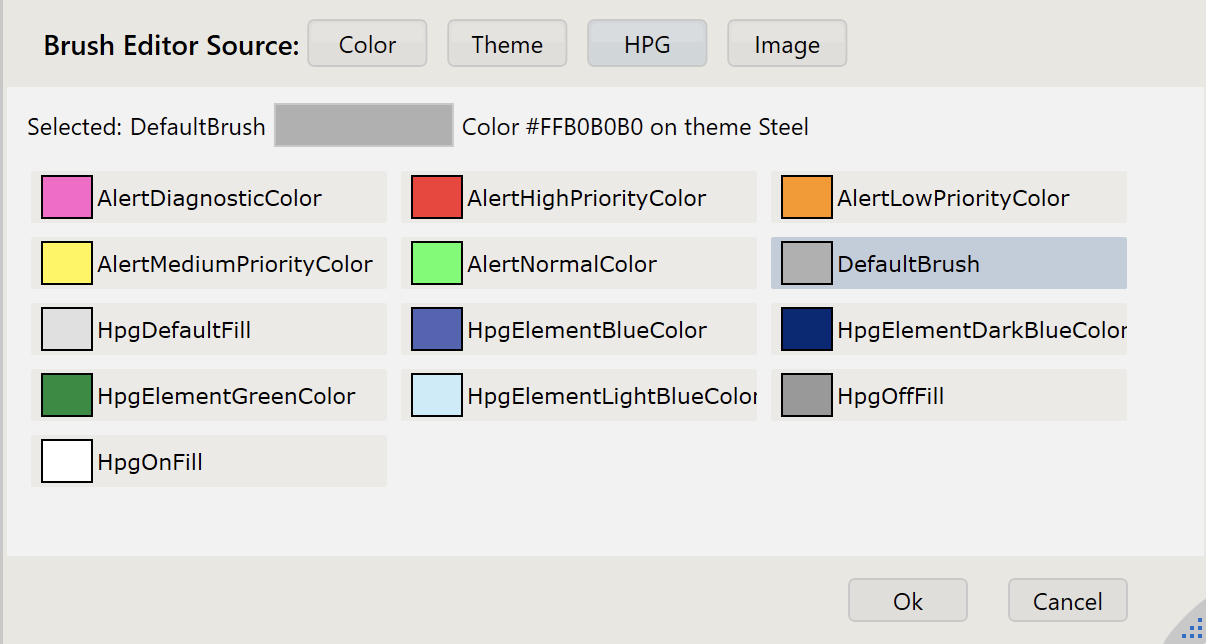This screenshot has height=644, width=1206.
Task: Pick the HpgElementBlueColor swatch
Action: tap(437, 329)
